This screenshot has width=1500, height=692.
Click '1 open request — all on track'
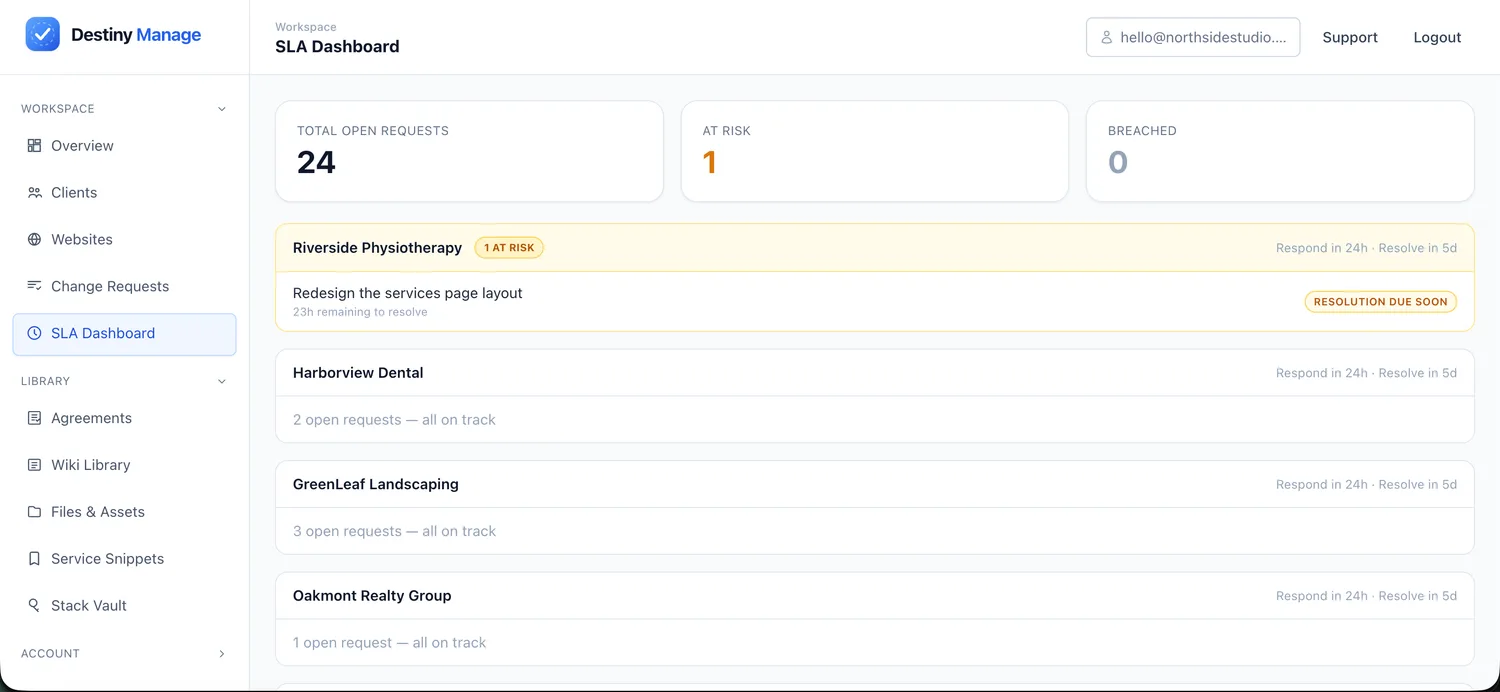[x=389, y=643]
